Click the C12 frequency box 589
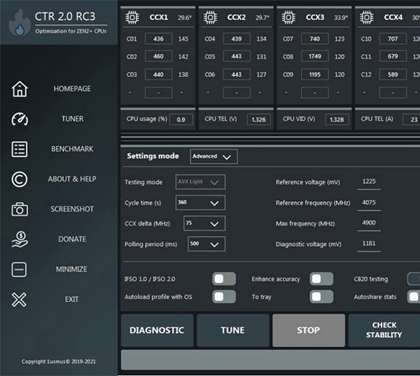The image size is (420, 376). [x=393, y=74]
